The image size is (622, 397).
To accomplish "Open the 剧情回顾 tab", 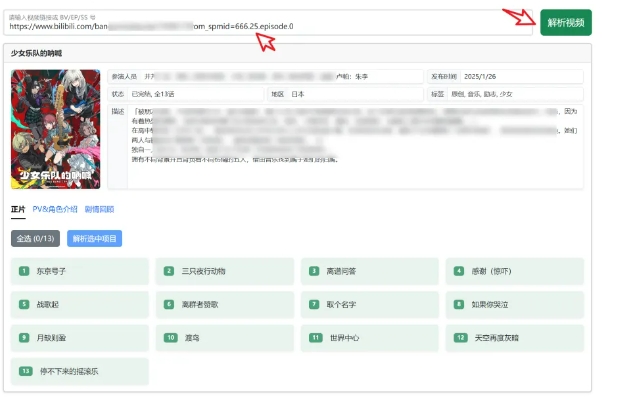I will (x=99, y=209).
